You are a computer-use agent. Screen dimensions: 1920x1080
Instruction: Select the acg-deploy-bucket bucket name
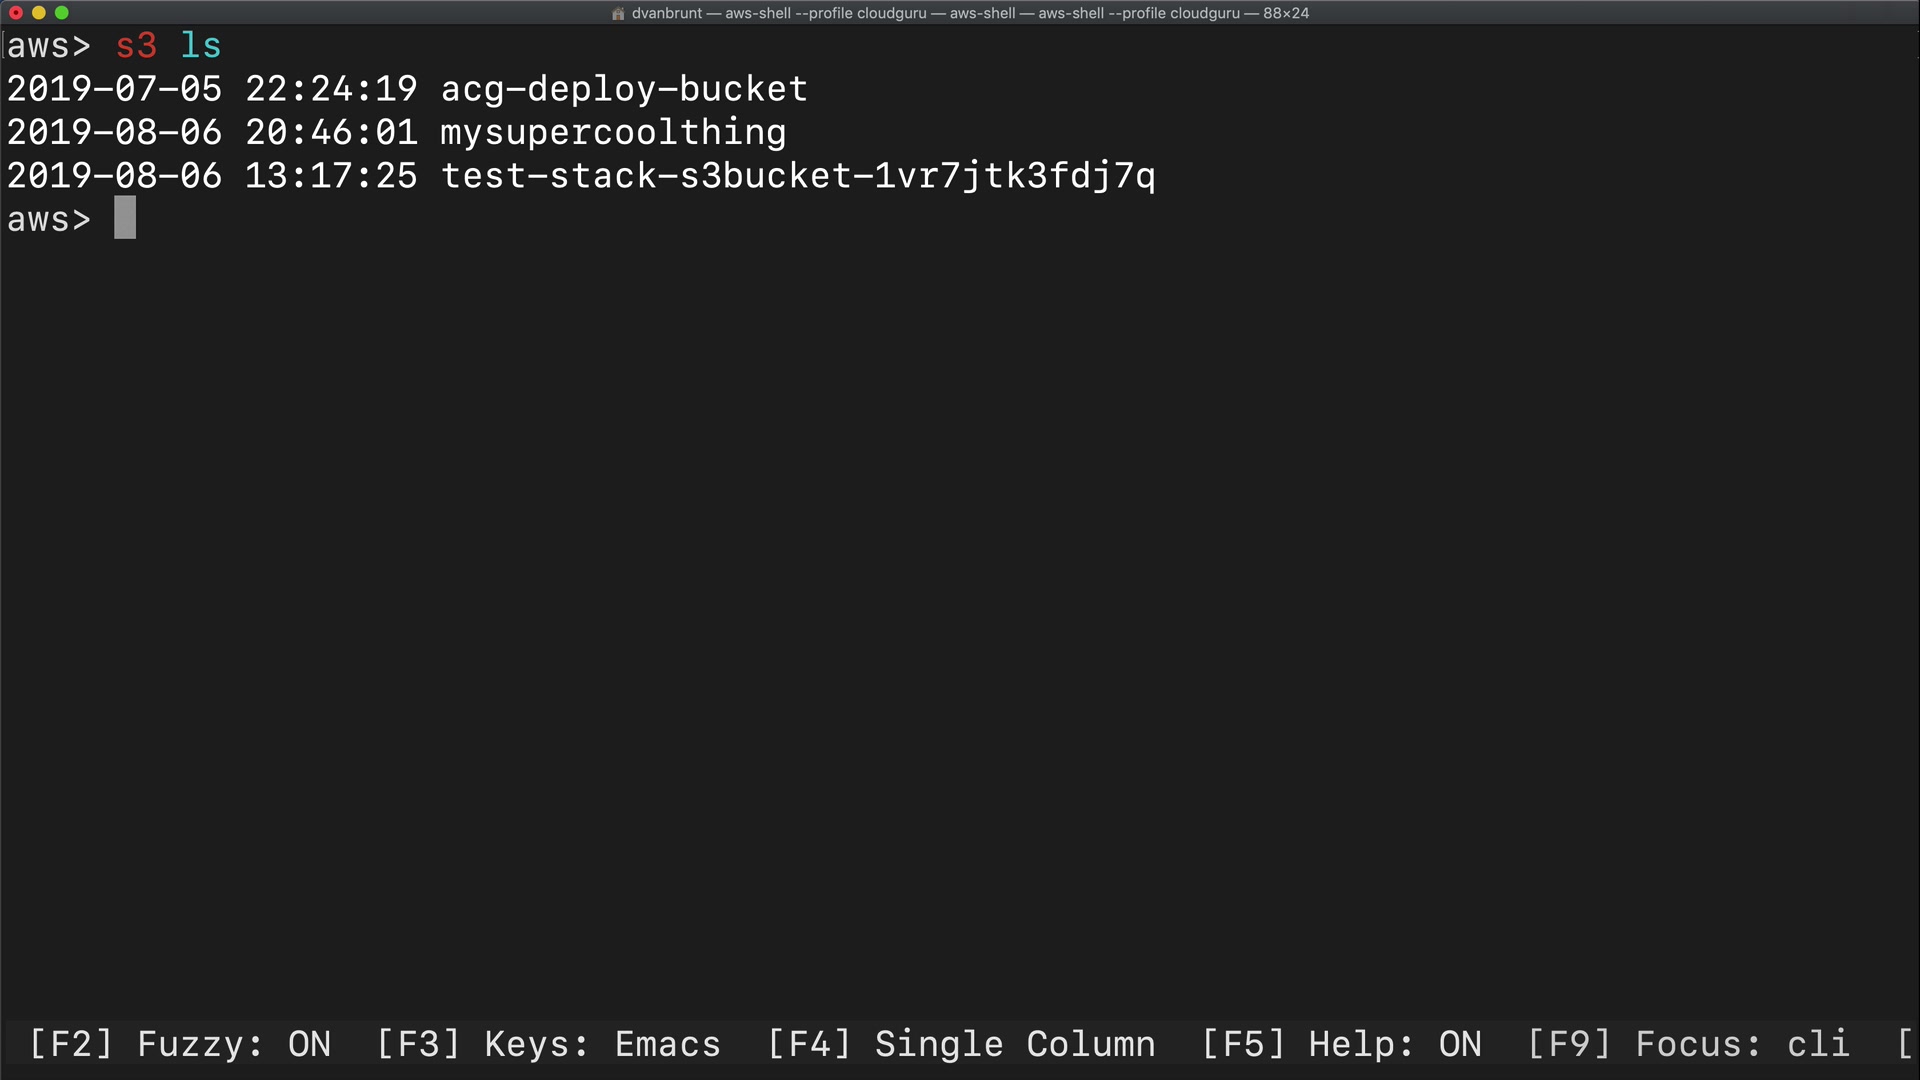[x=624, y=89]
